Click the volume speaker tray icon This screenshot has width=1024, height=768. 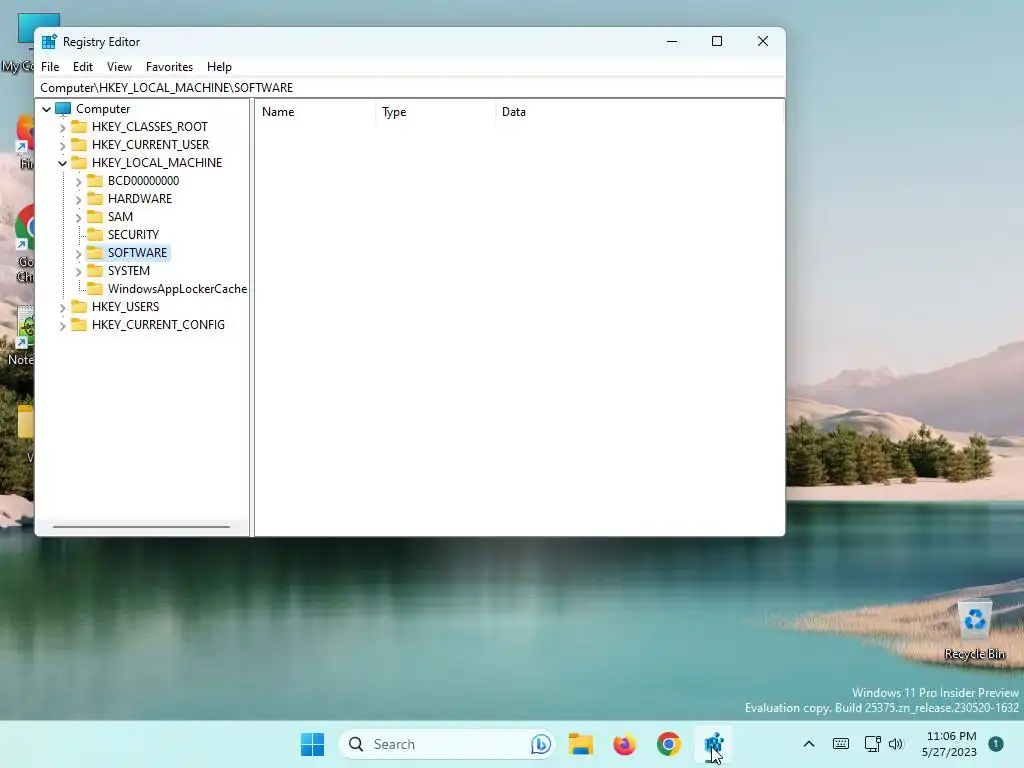click(896, 744)
